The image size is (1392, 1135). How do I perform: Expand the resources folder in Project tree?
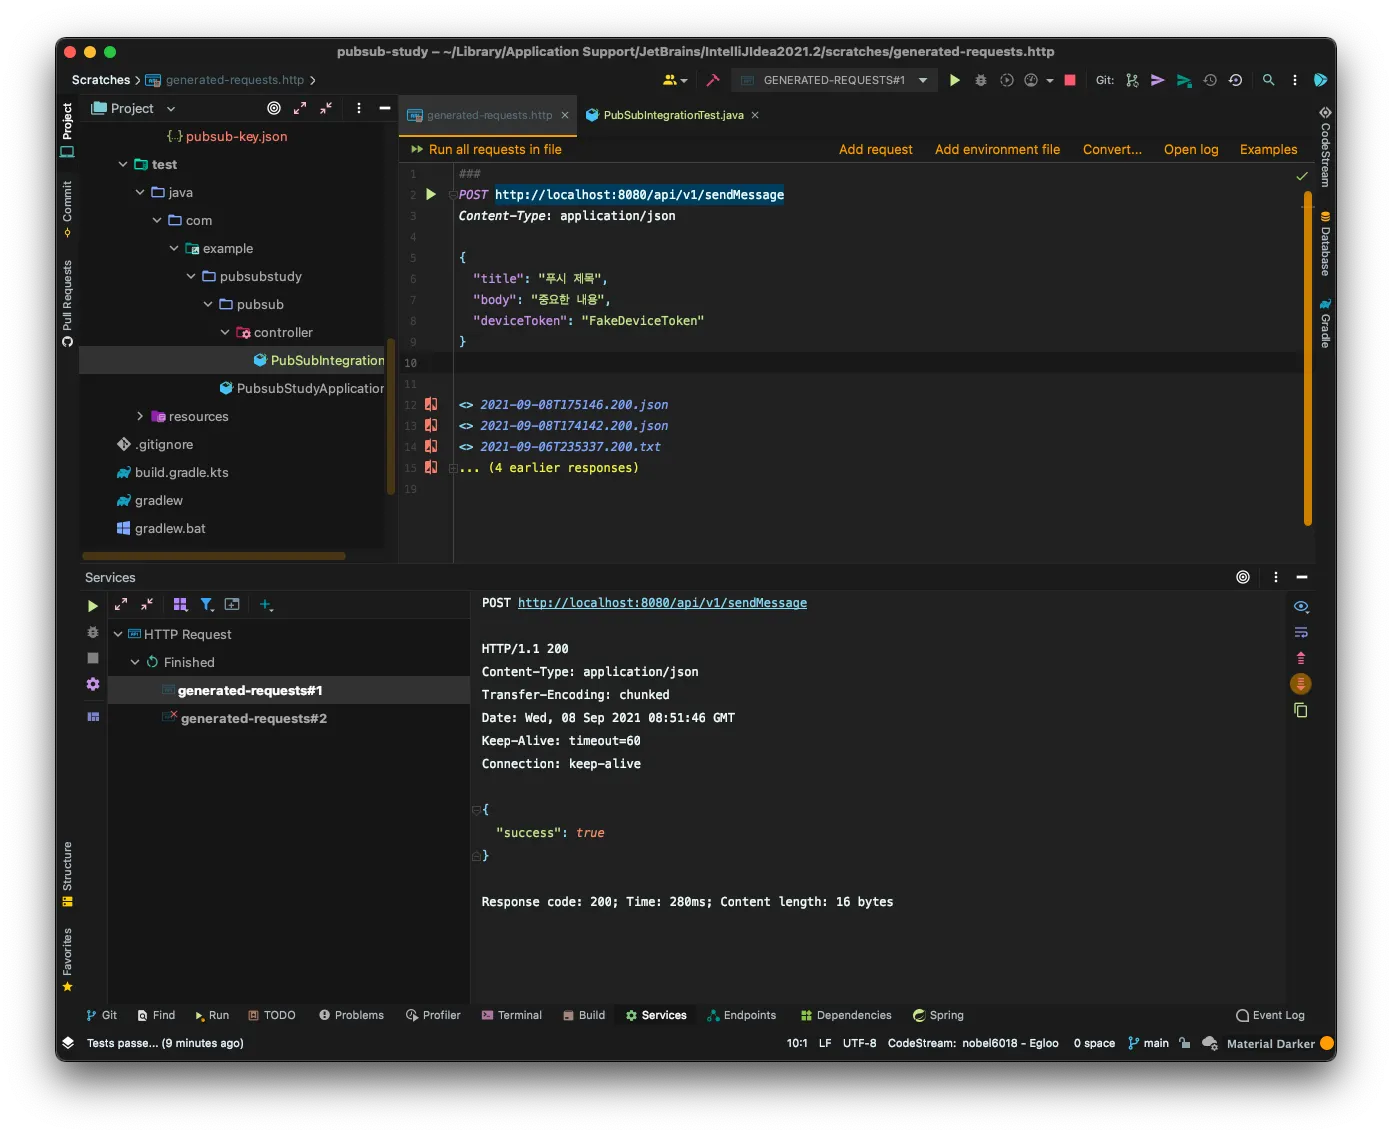click(140, 416)
